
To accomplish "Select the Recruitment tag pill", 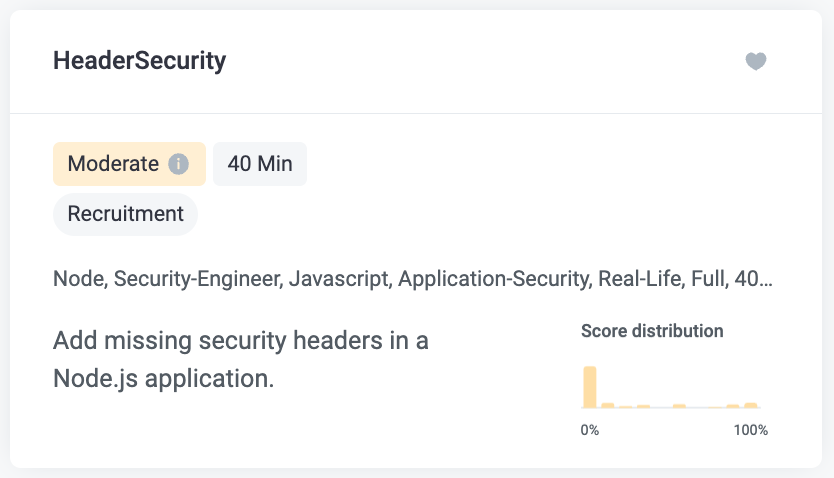I will coord(126,214).
